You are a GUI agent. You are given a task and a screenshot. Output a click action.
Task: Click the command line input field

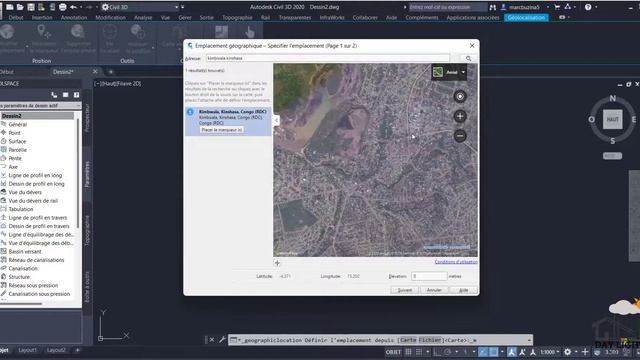[380, 340]
